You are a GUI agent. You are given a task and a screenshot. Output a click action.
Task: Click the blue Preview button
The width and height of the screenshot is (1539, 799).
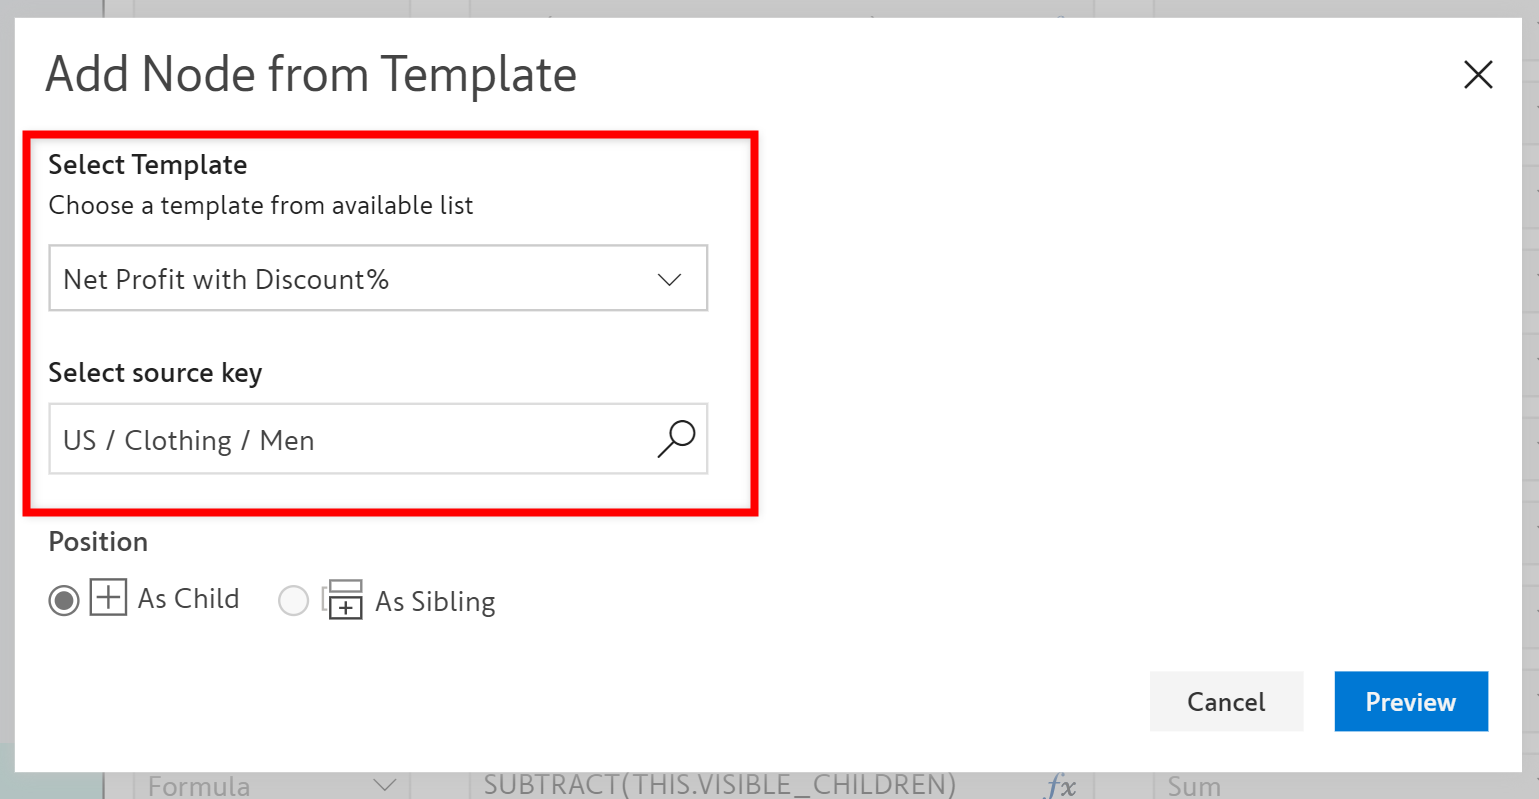coord(1410,701)
